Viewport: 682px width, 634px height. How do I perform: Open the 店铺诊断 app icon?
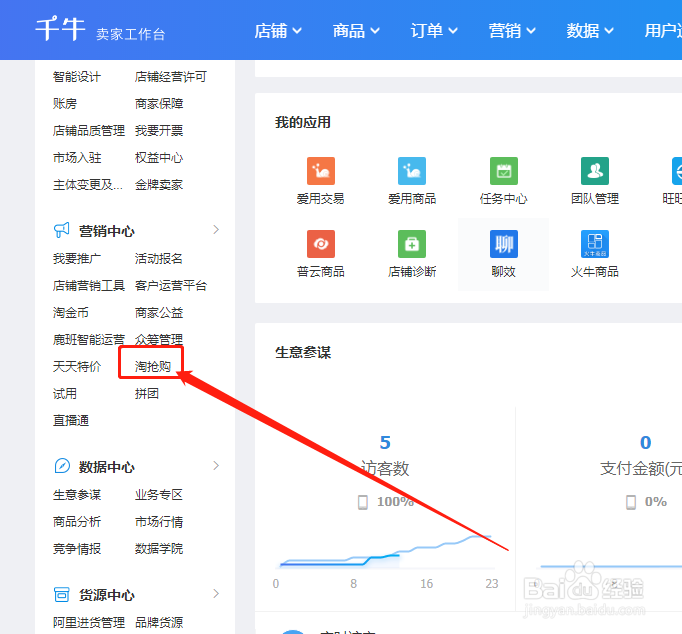412,244
